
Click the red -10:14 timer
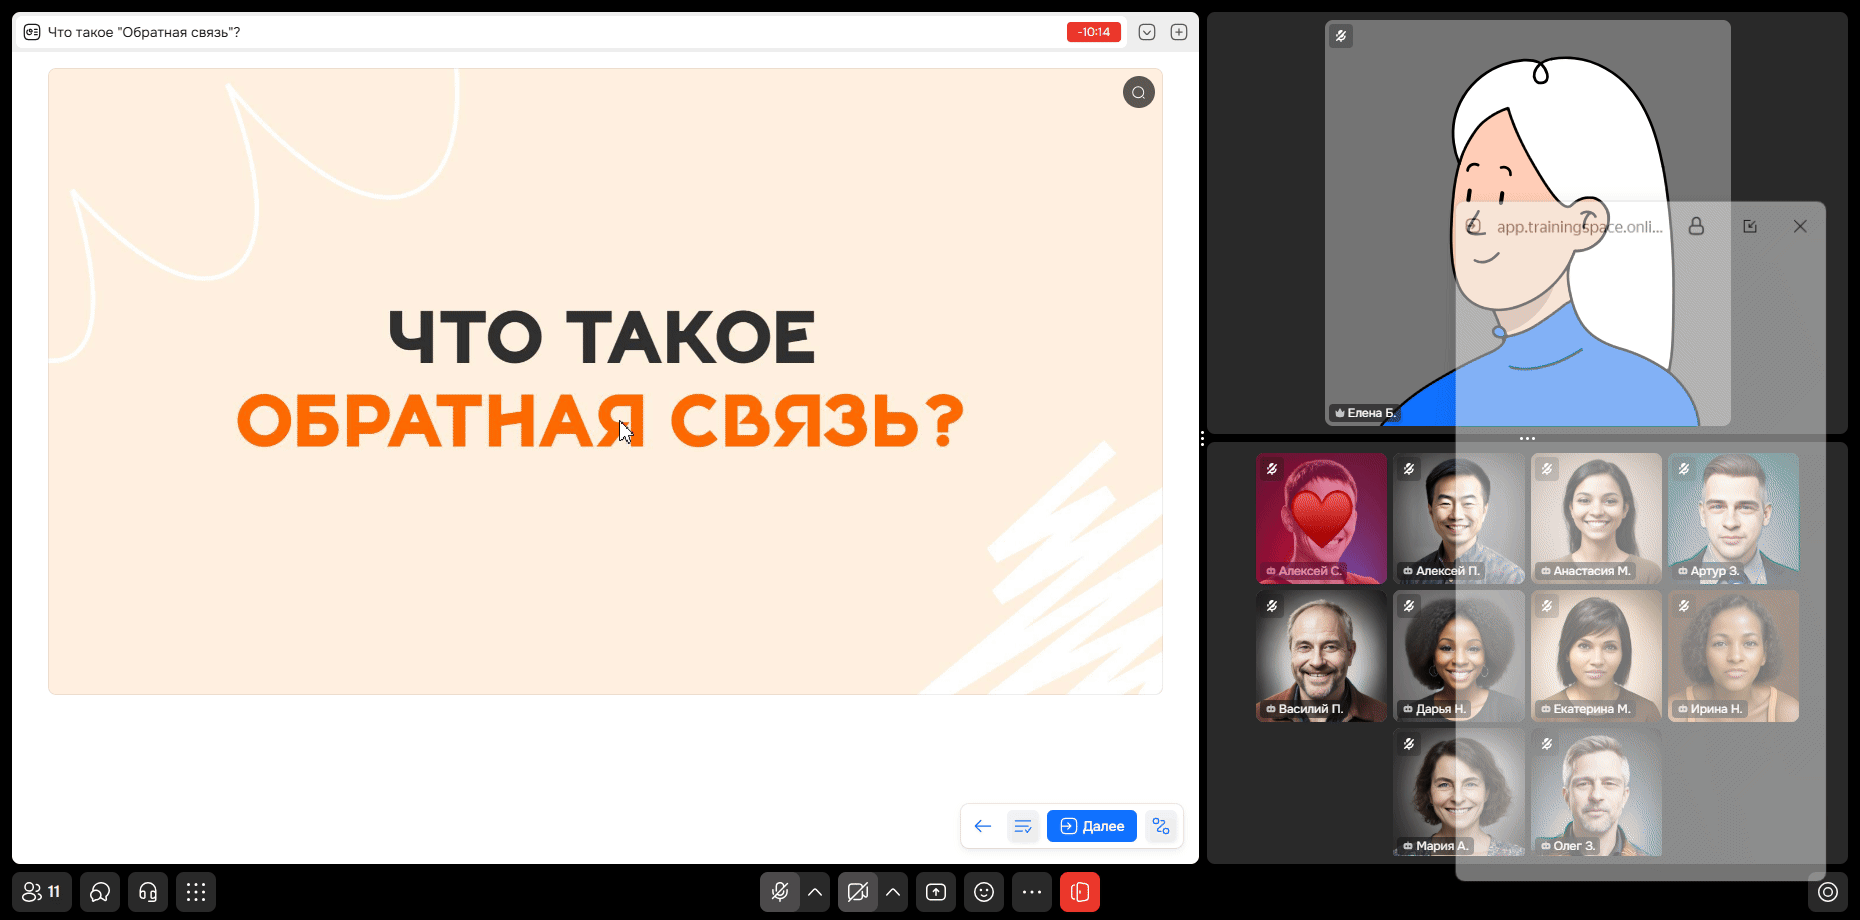click(x=1094, y=32)
